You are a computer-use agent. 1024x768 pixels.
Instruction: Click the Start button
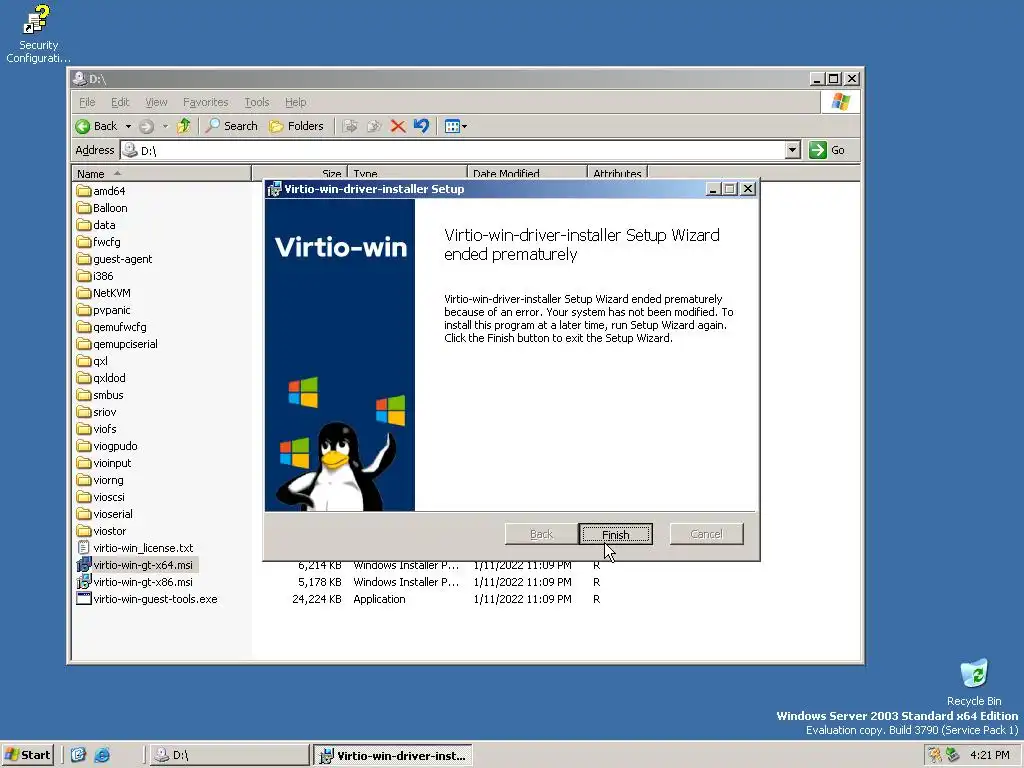pos(27,755)
